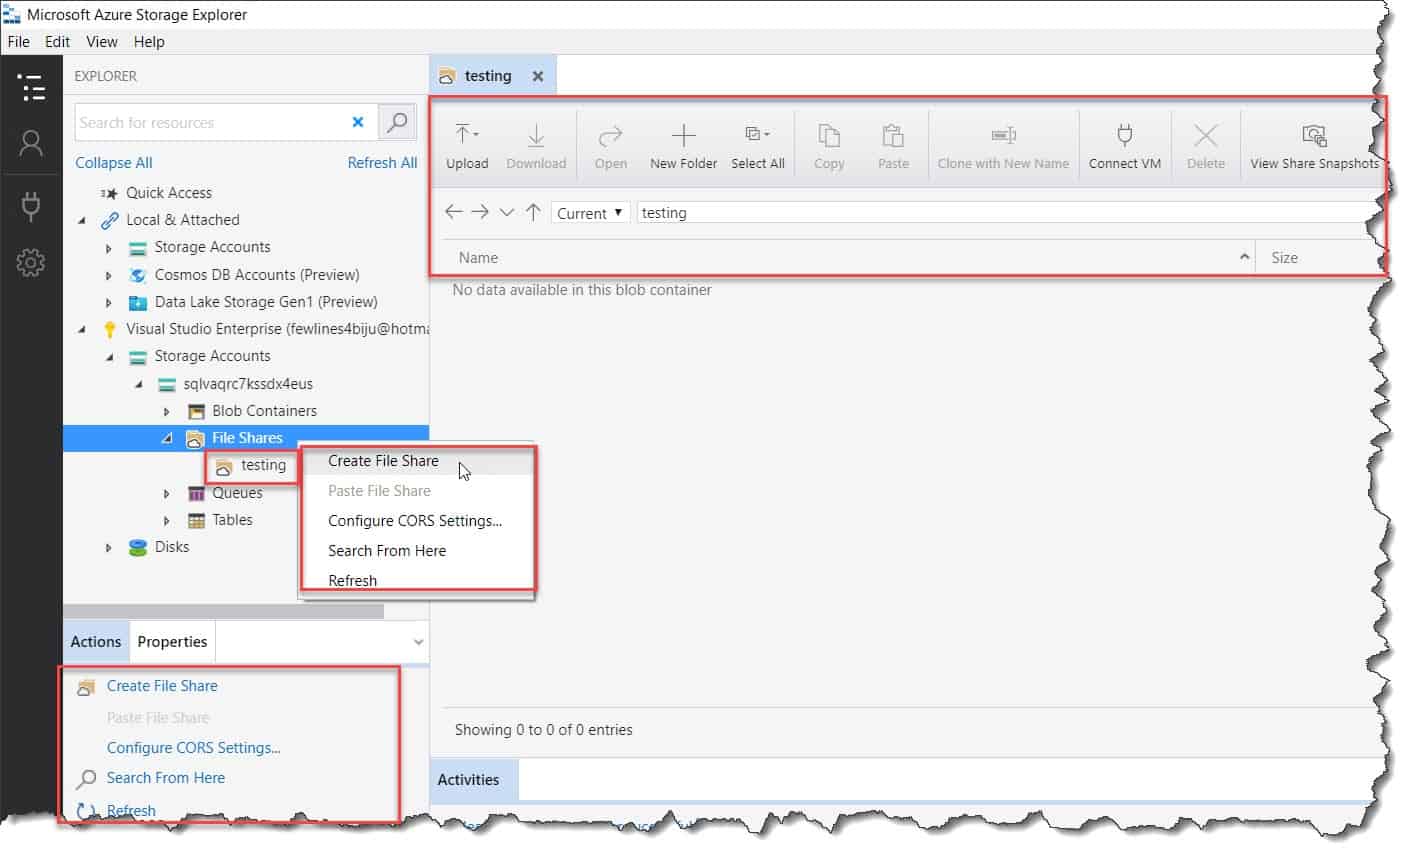The width and height of the screenshot is (1413, 856).
Task: Choose Configure CORS Settings in context menu
Action: tap(415, 521)
